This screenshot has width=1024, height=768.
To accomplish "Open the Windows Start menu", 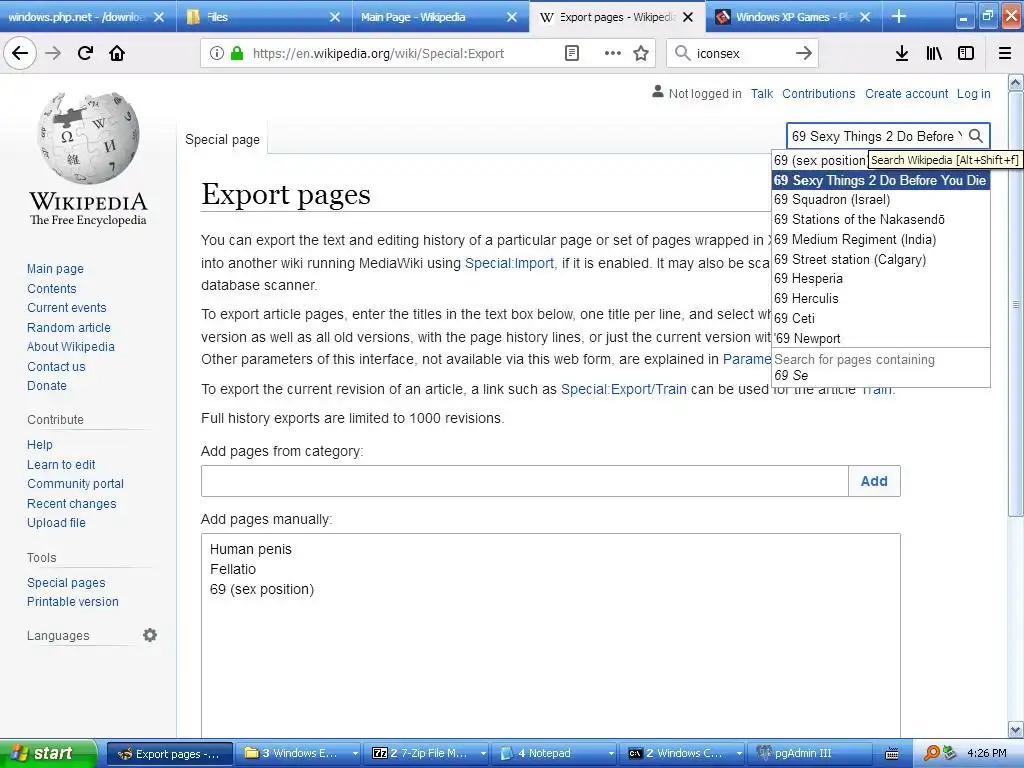I will [48, 753].
